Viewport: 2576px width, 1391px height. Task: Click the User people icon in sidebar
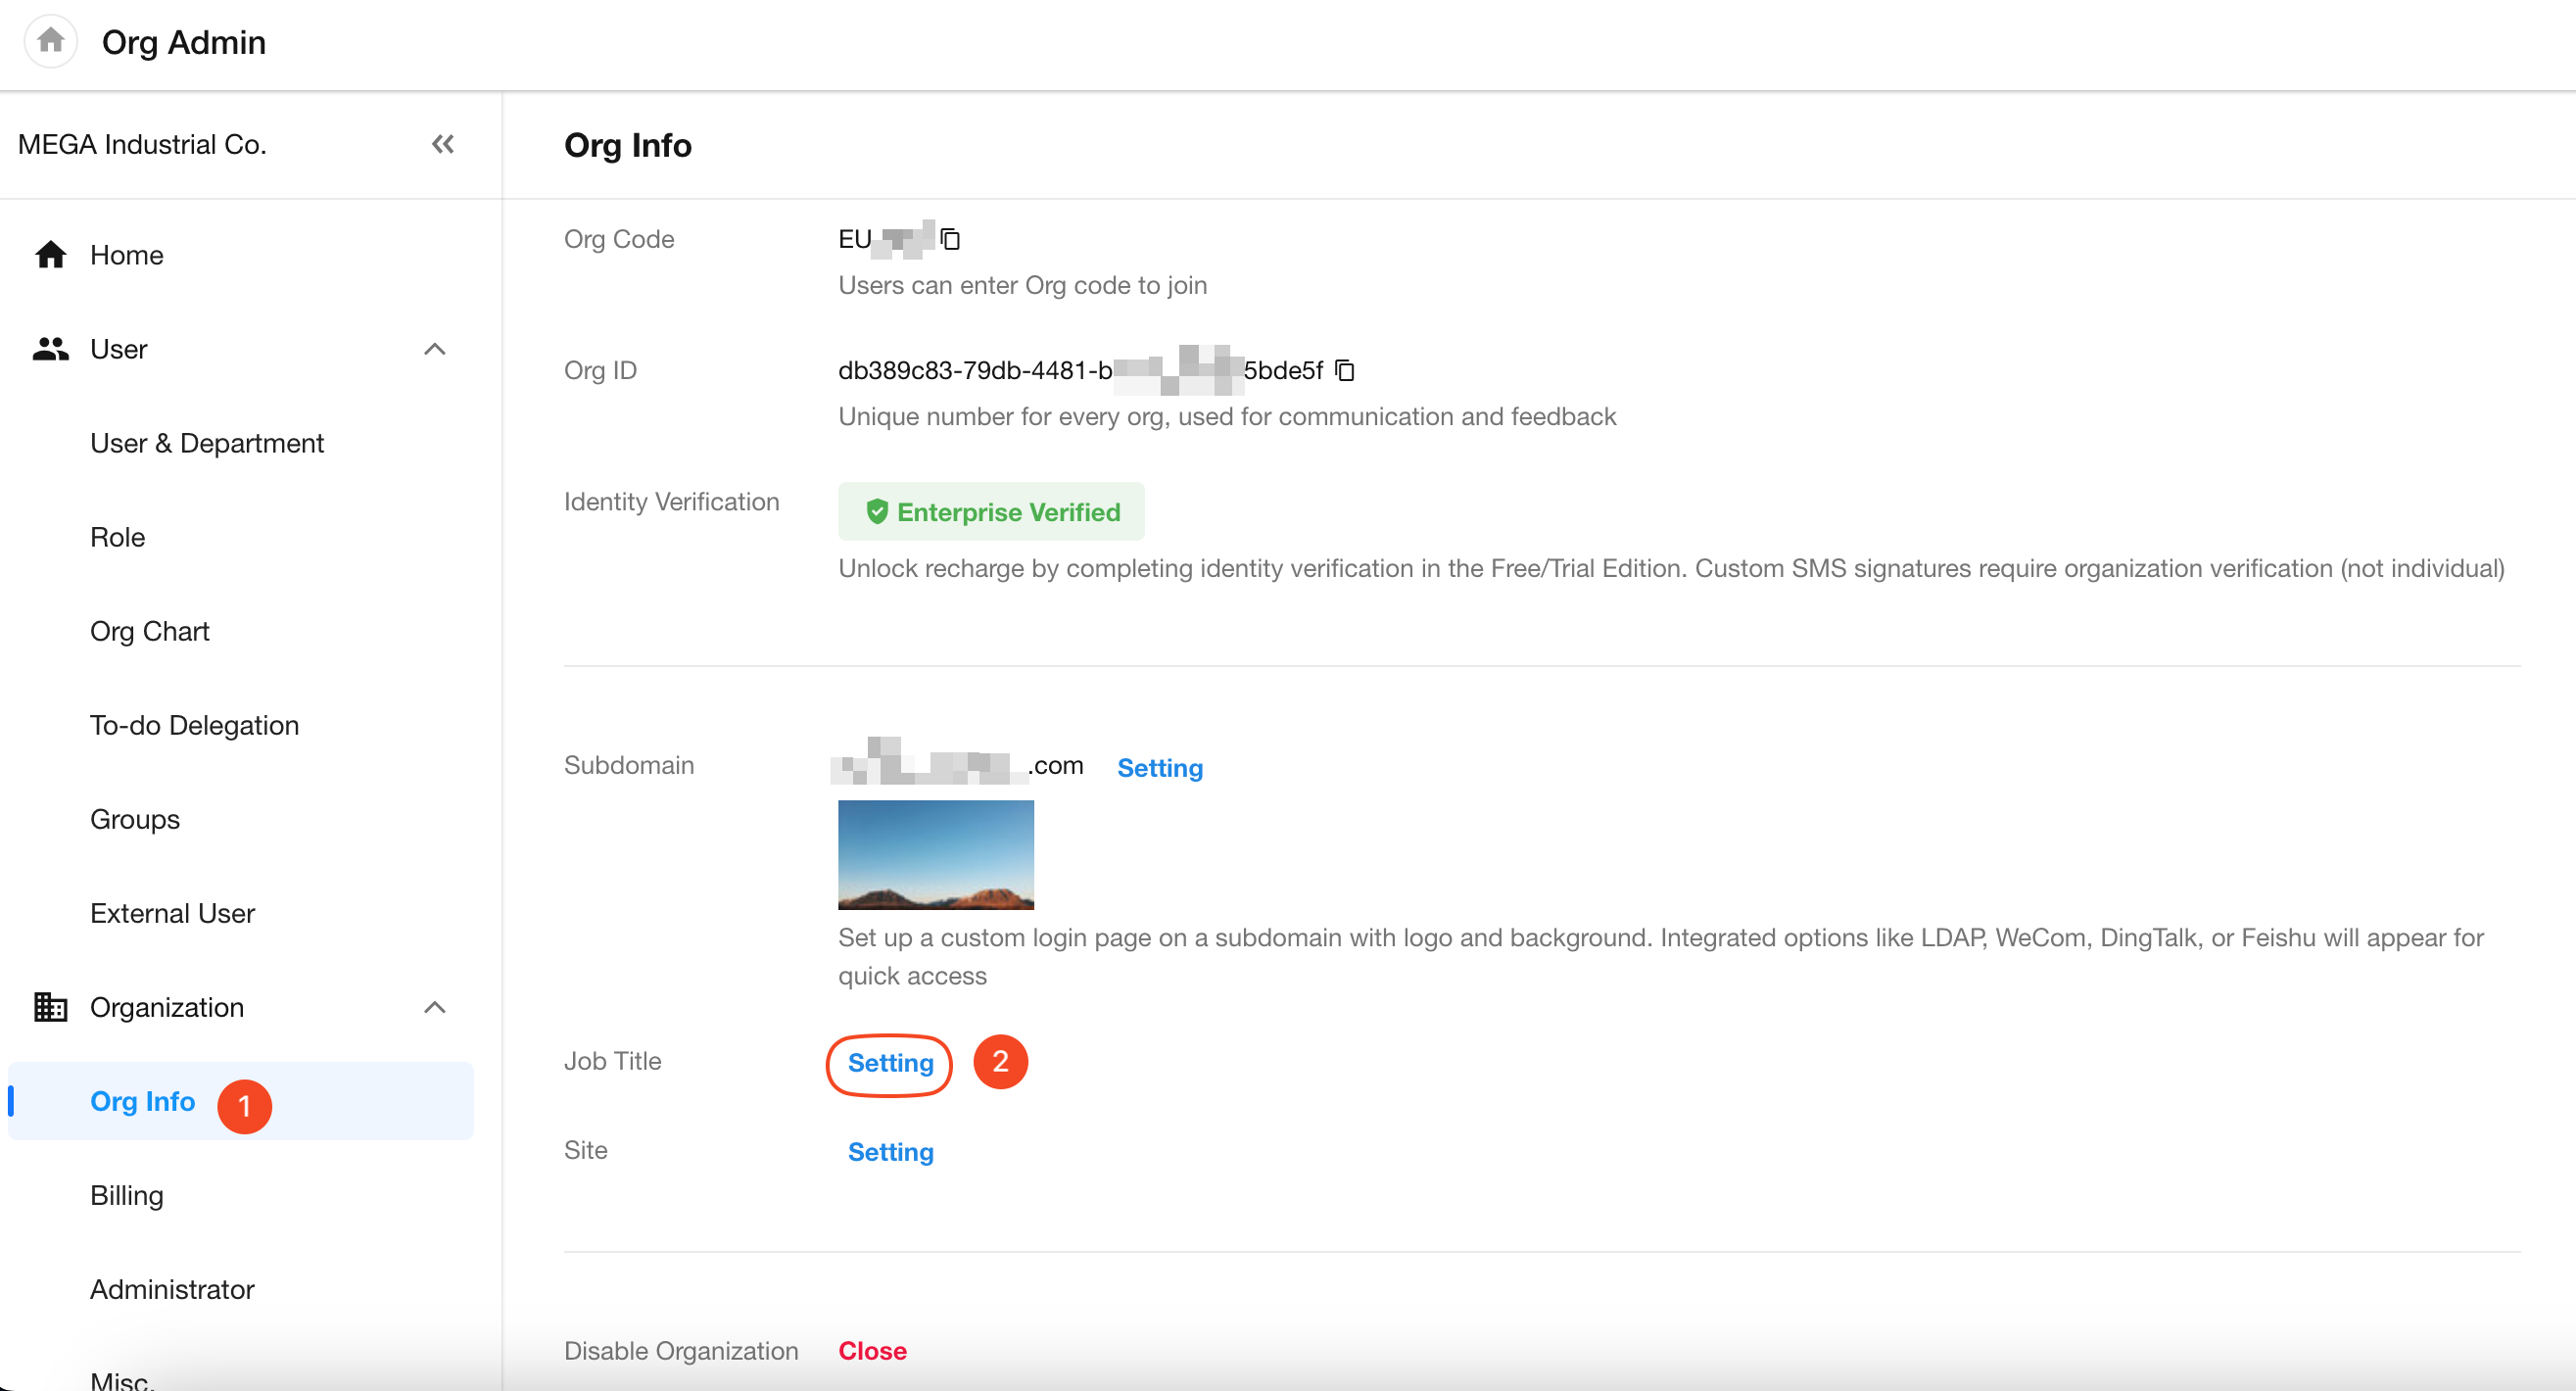[50, 349]
